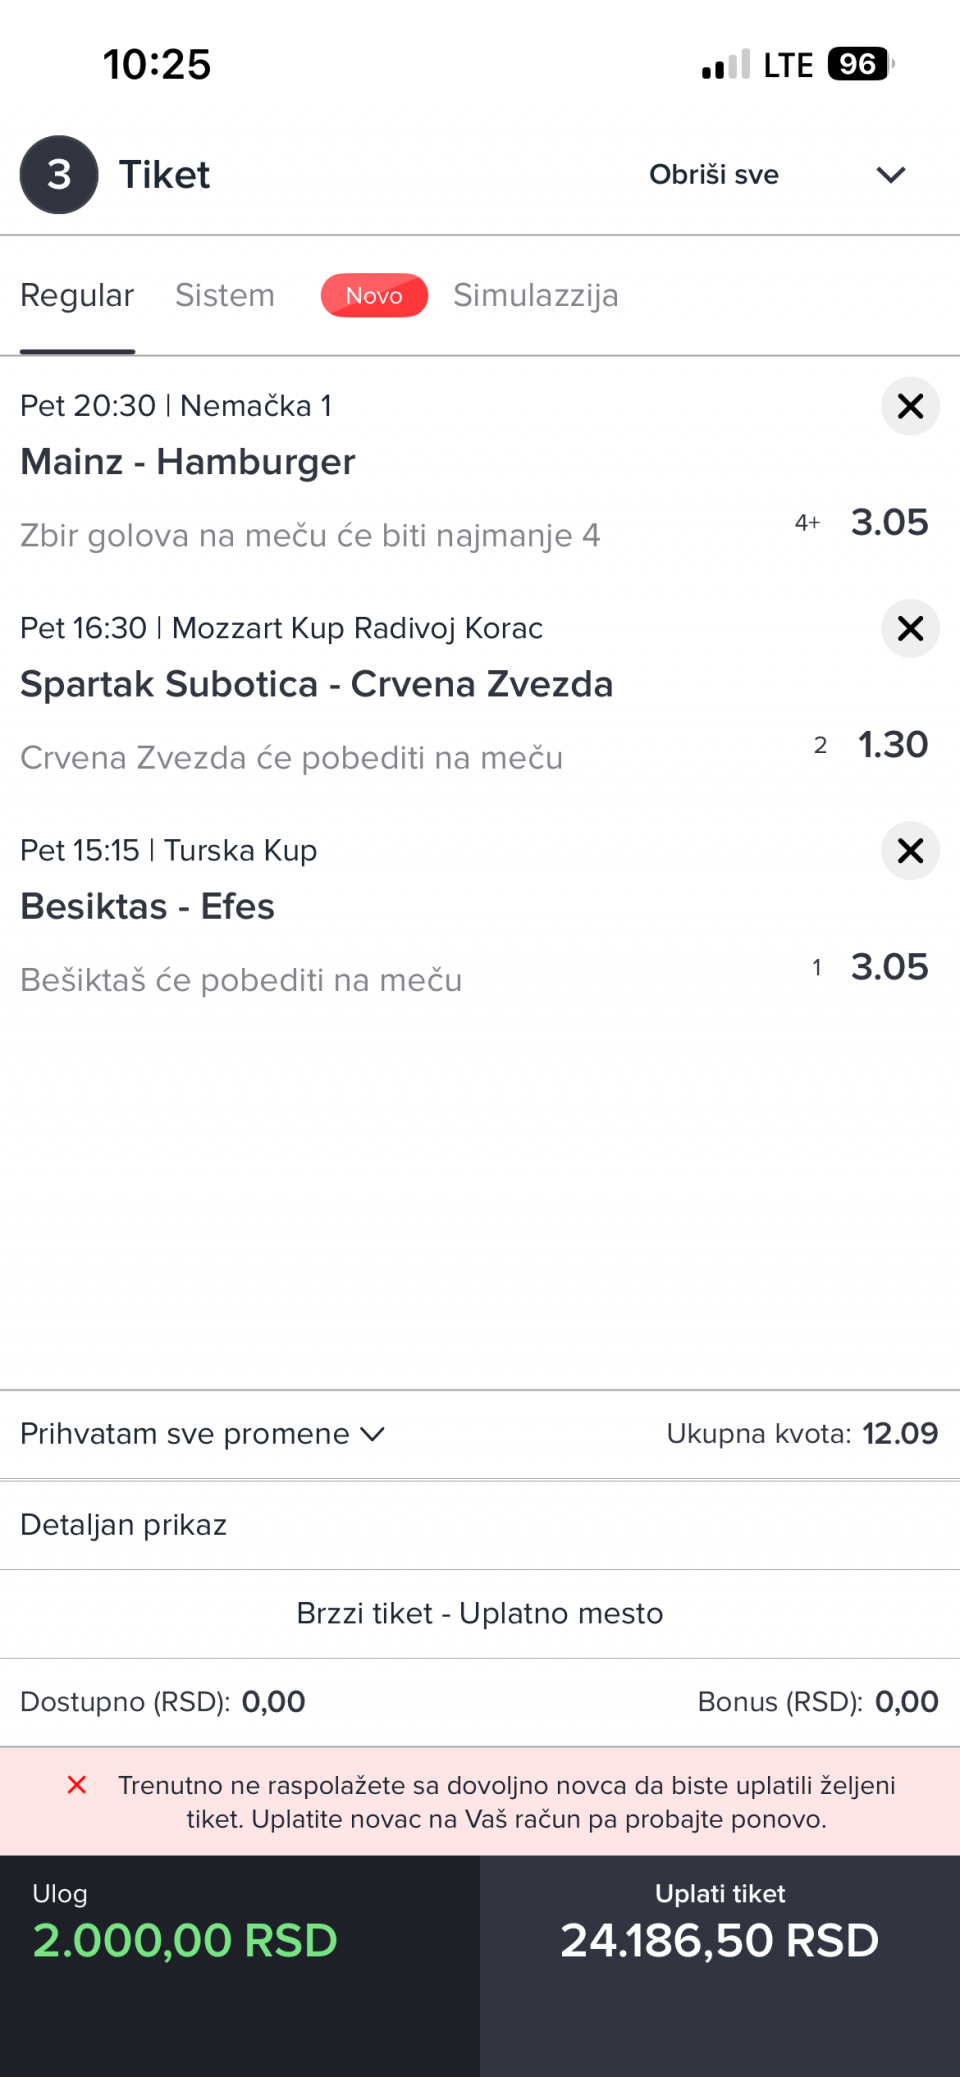Collapse the ticket with the top chevron
960x2077 pixels.
point(890,175)
